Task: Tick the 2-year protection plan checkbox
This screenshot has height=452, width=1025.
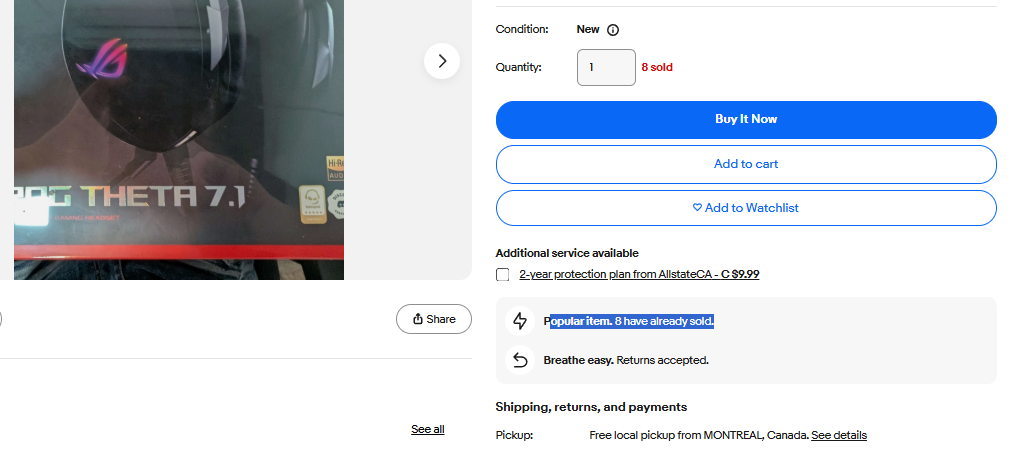Action: tap(502, 275)
